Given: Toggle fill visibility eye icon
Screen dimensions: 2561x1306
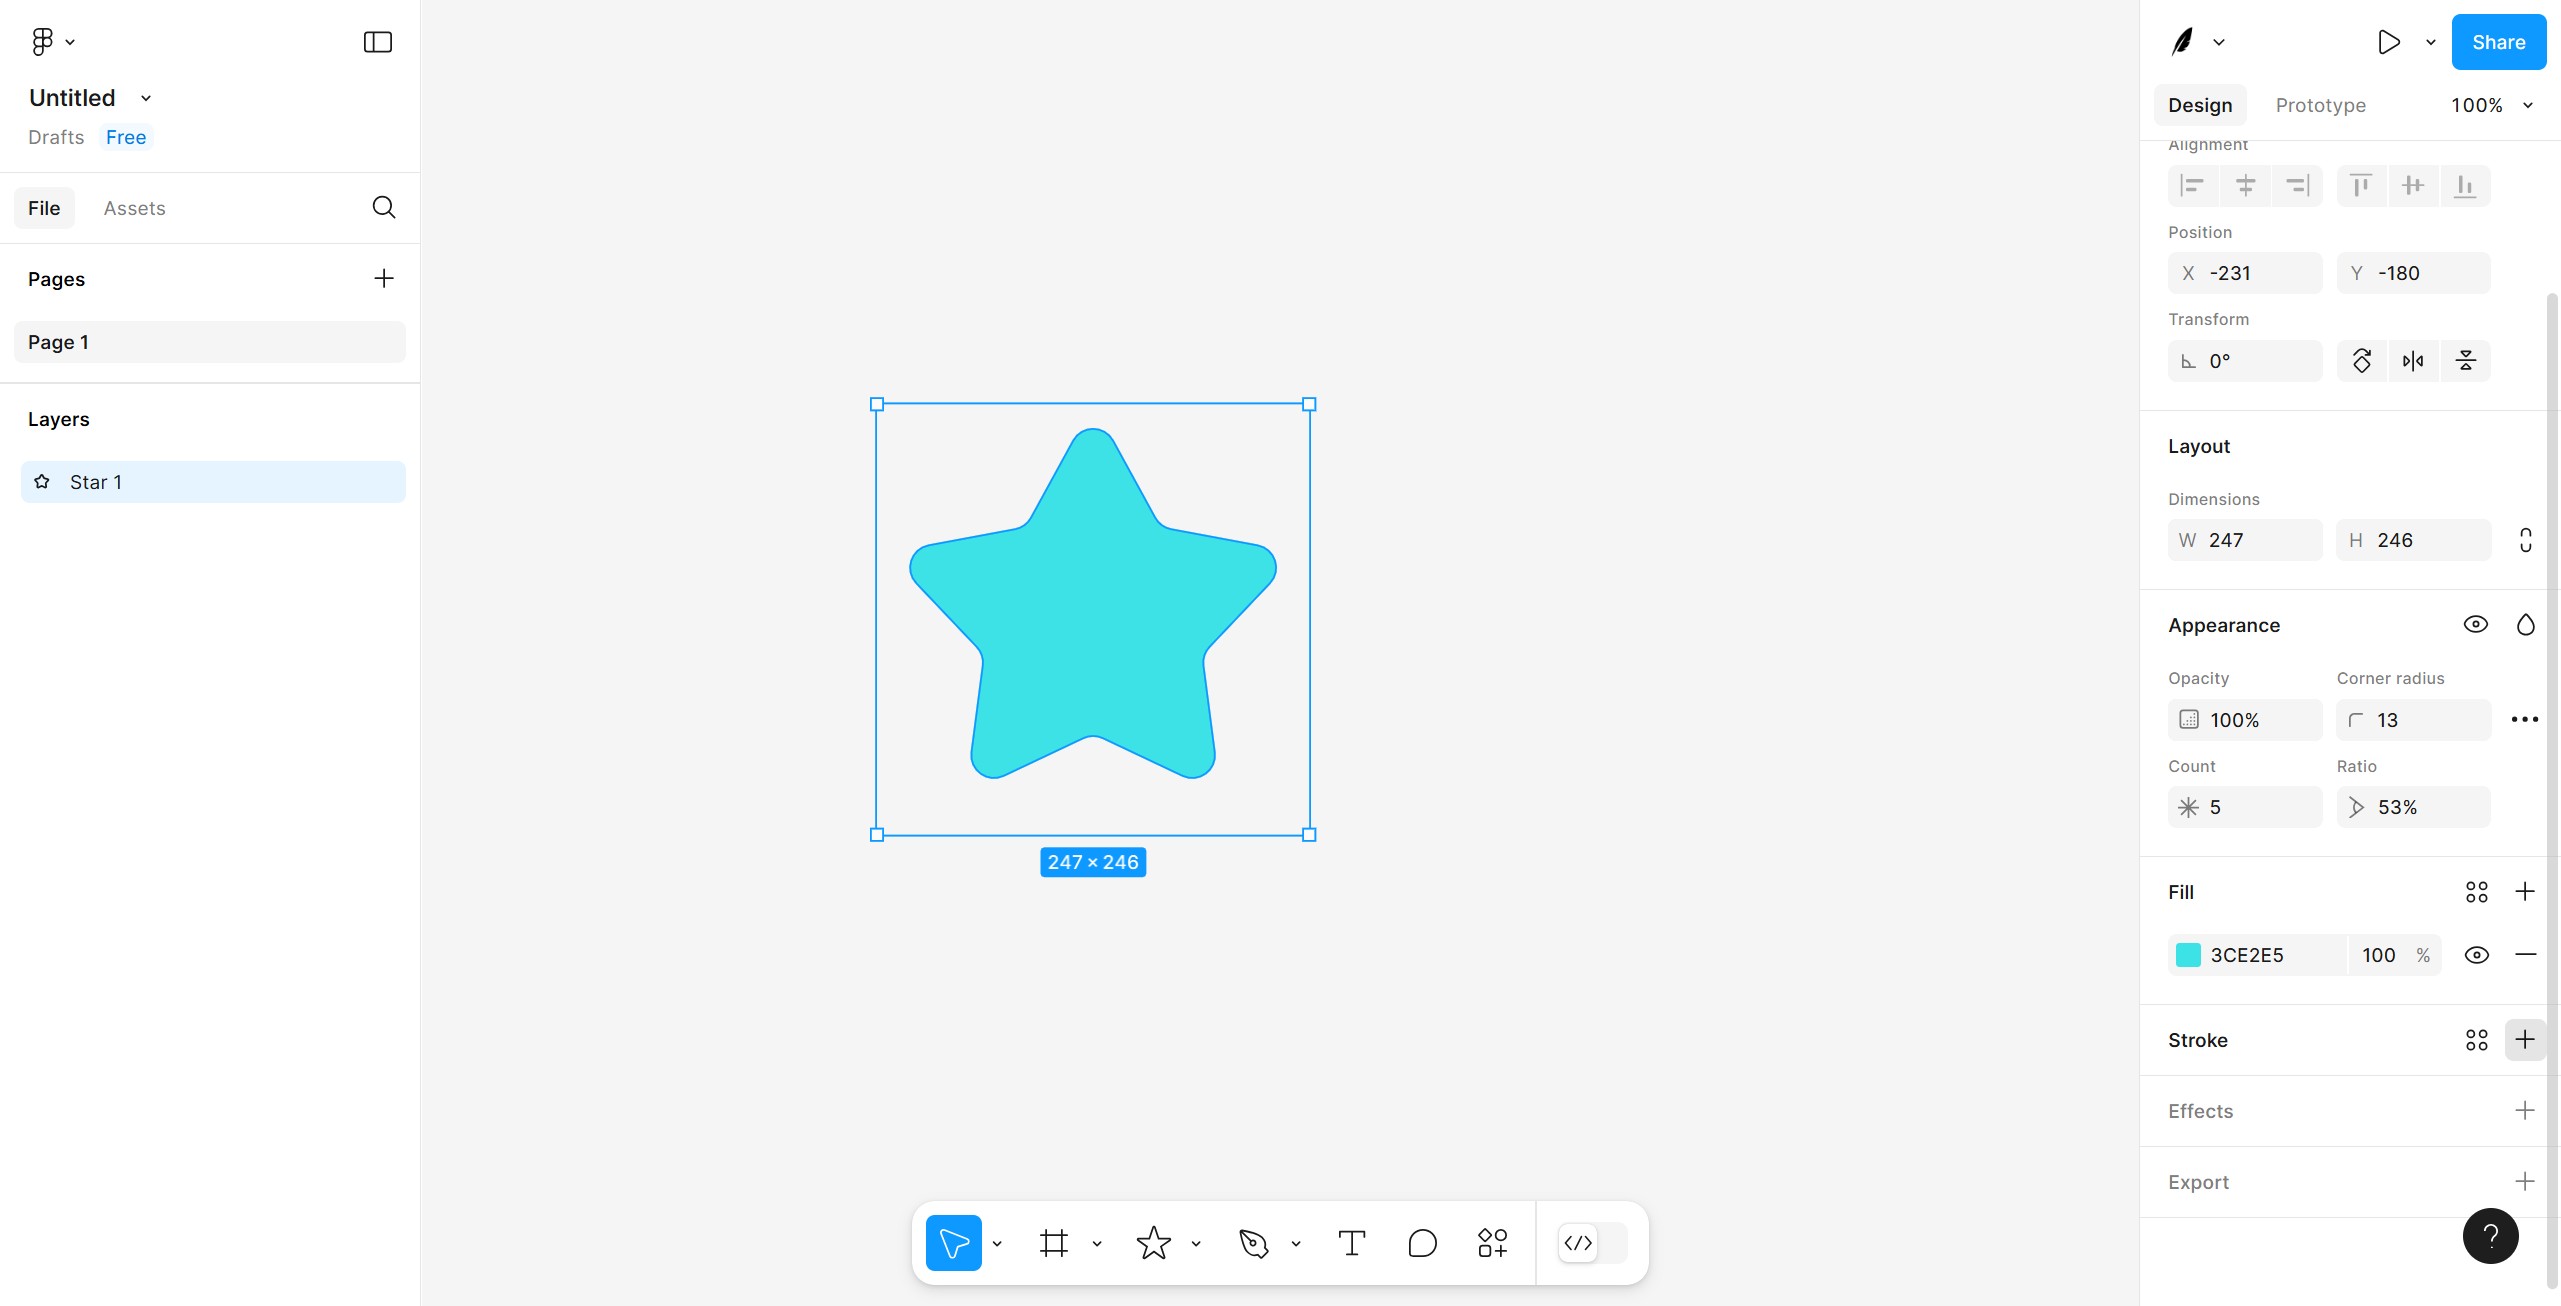Looking at the screenshot, I should click(2476, 955).
